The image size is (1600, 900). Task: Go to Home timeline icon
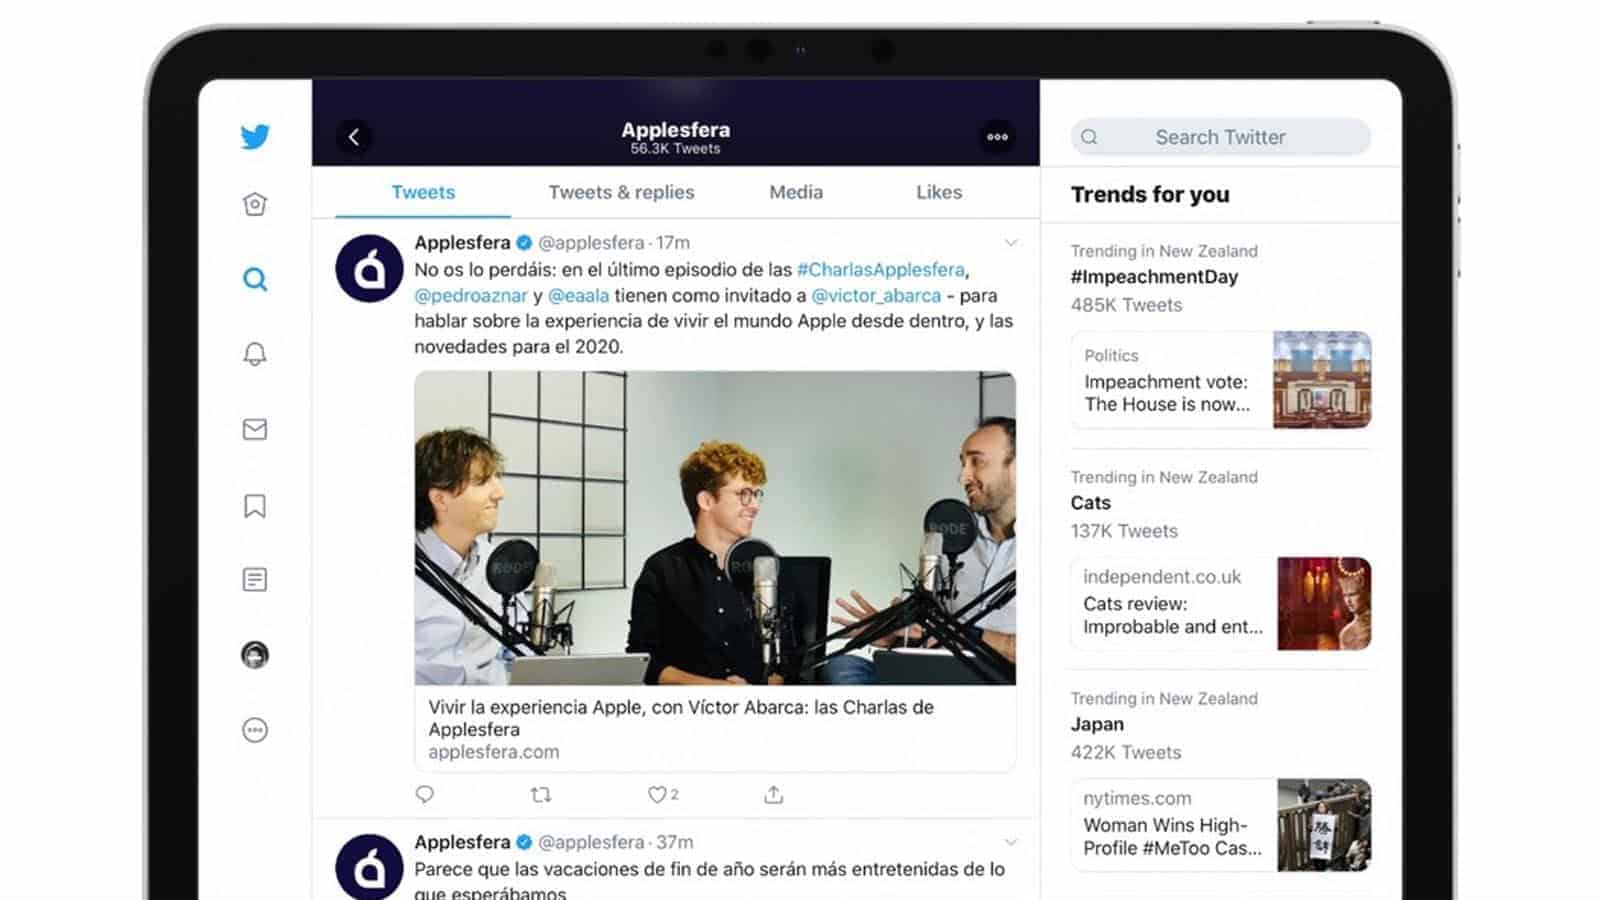[255, 204]
